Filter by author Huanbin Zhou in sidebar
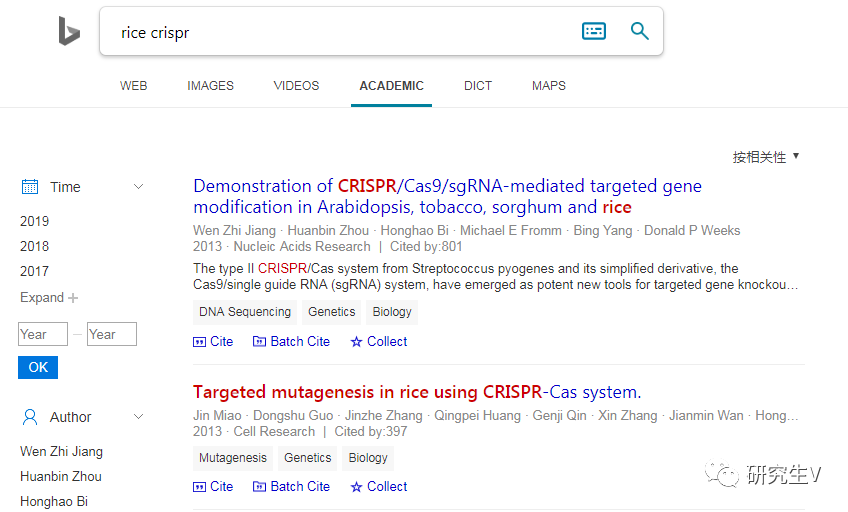The height and width of the screenshot is (512, 848). pyautogui.click(x=61, y=476)
